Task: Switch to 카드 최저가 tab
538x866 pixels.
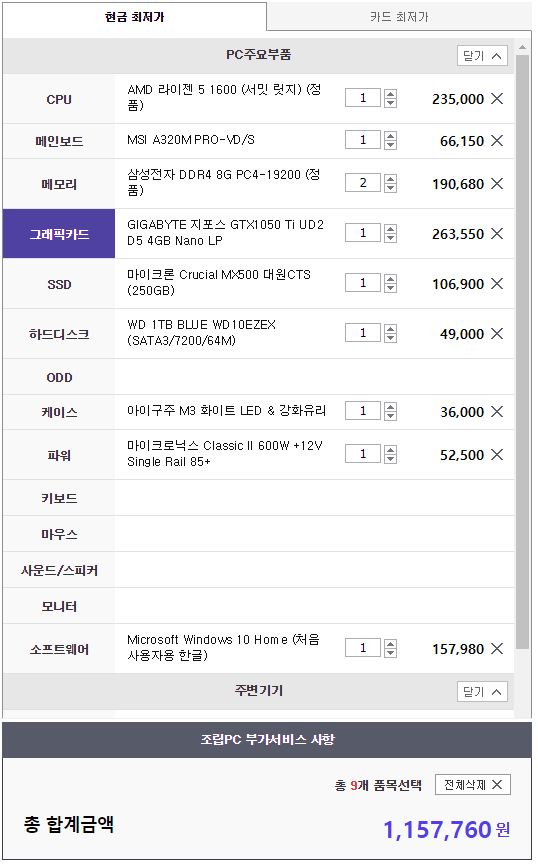Action: [x=399, y=17]
